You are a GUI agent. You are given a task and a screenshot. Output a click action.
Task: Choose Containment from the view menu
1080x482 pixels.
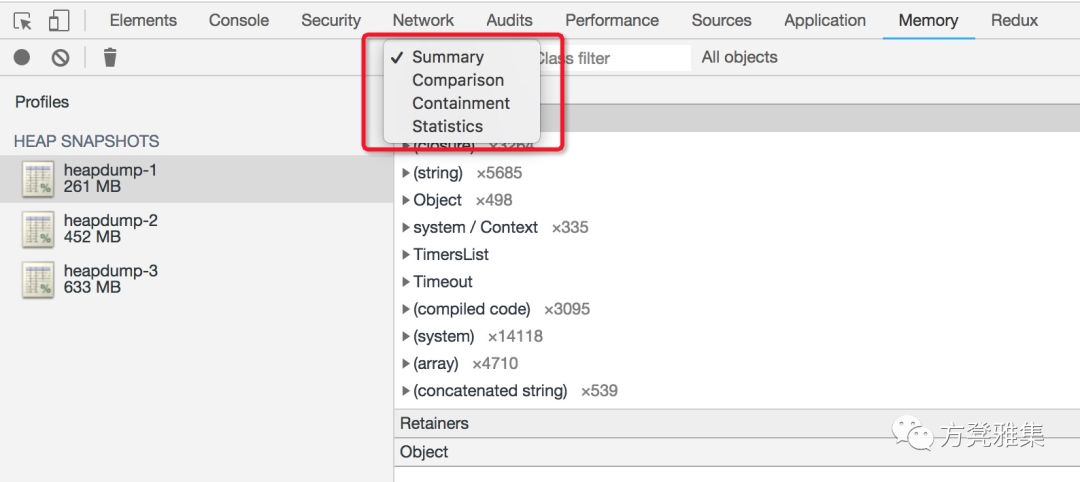click(461, 103)
